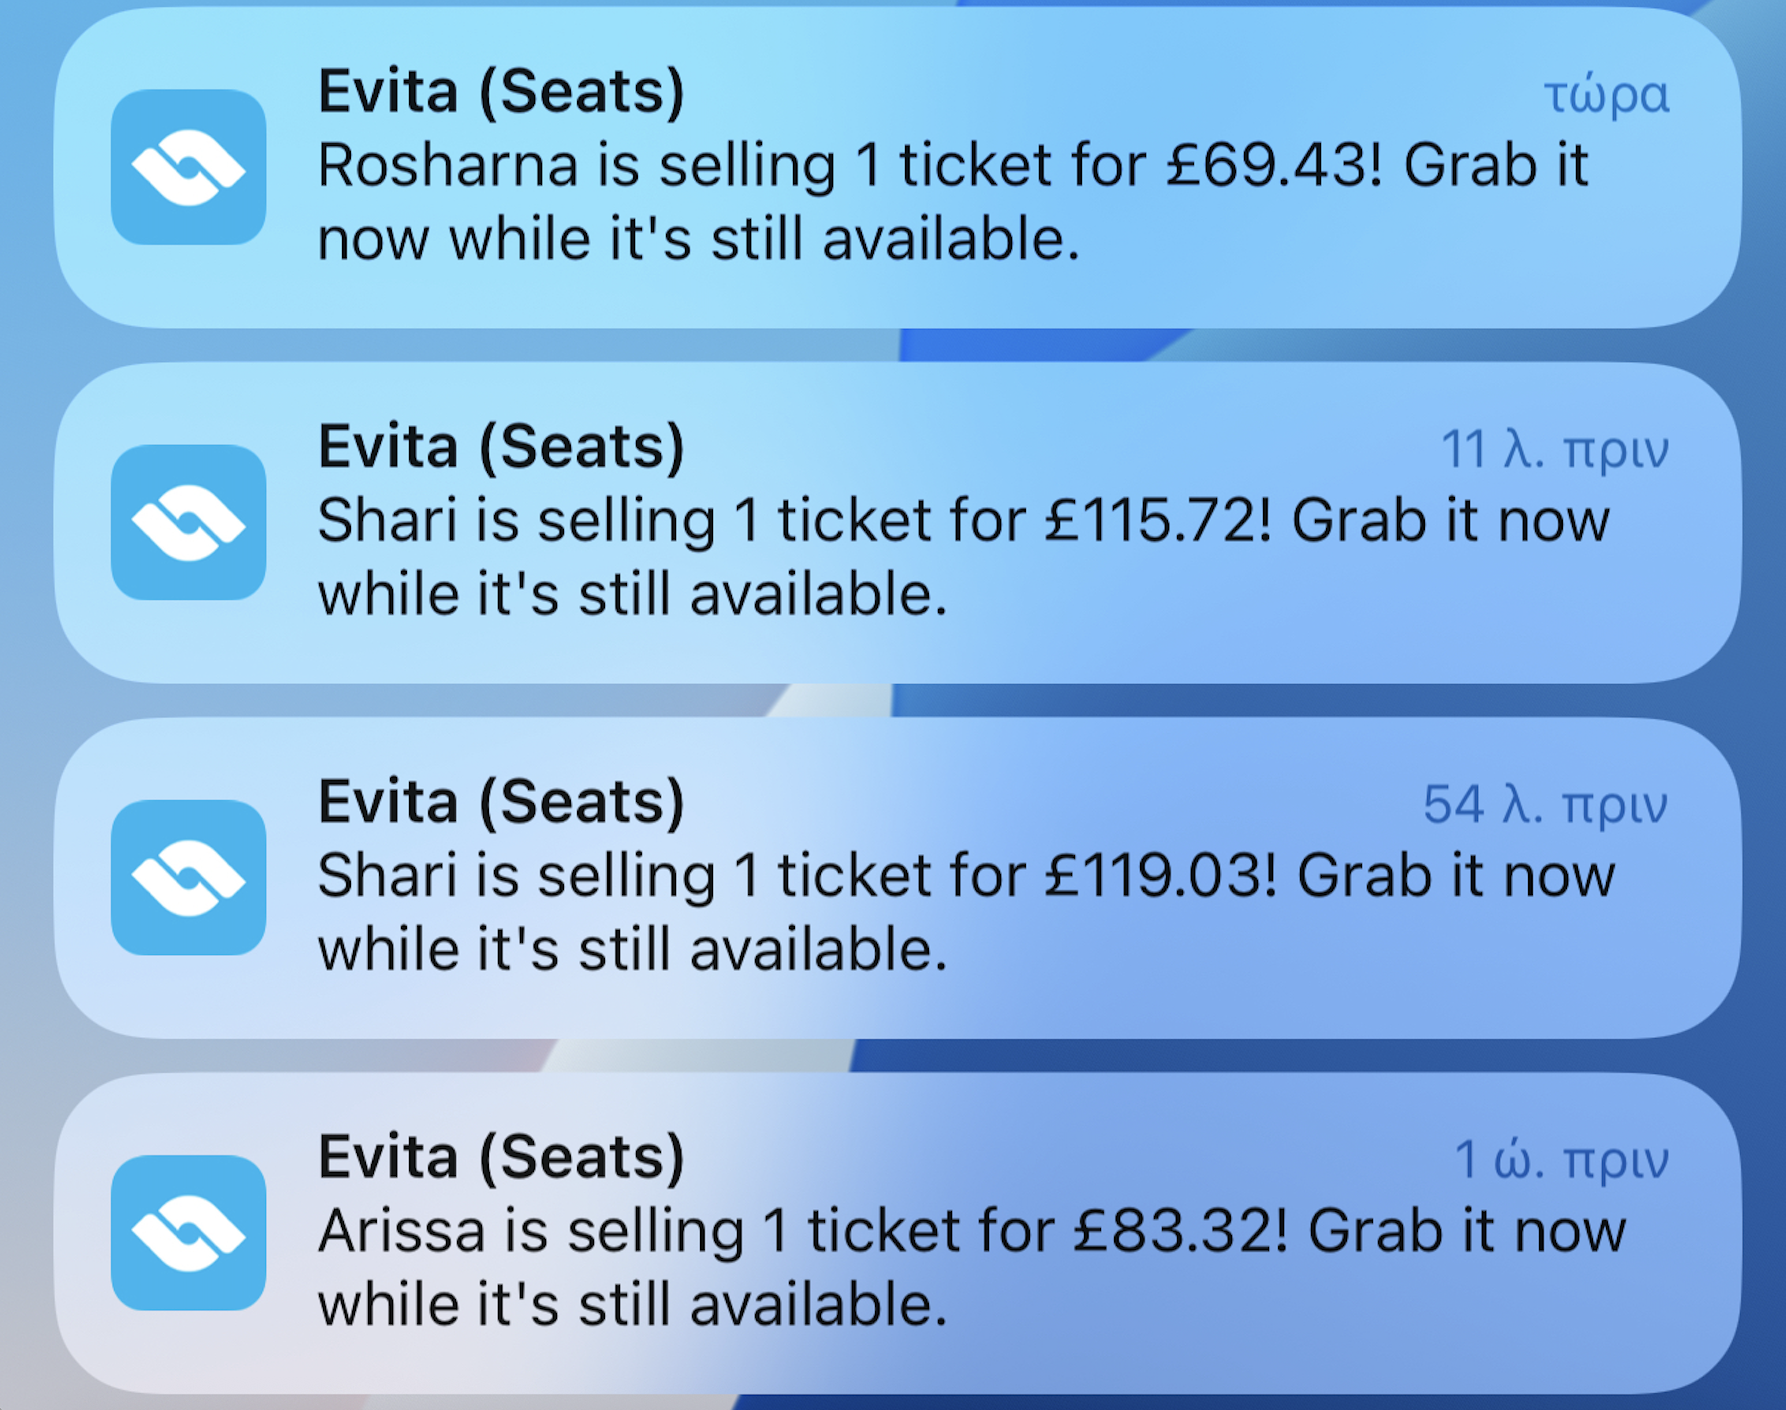Screen dimensions: 1786x1410
Task: Open the Arissa £83.32 ticket notification message
Action: 971,1267
